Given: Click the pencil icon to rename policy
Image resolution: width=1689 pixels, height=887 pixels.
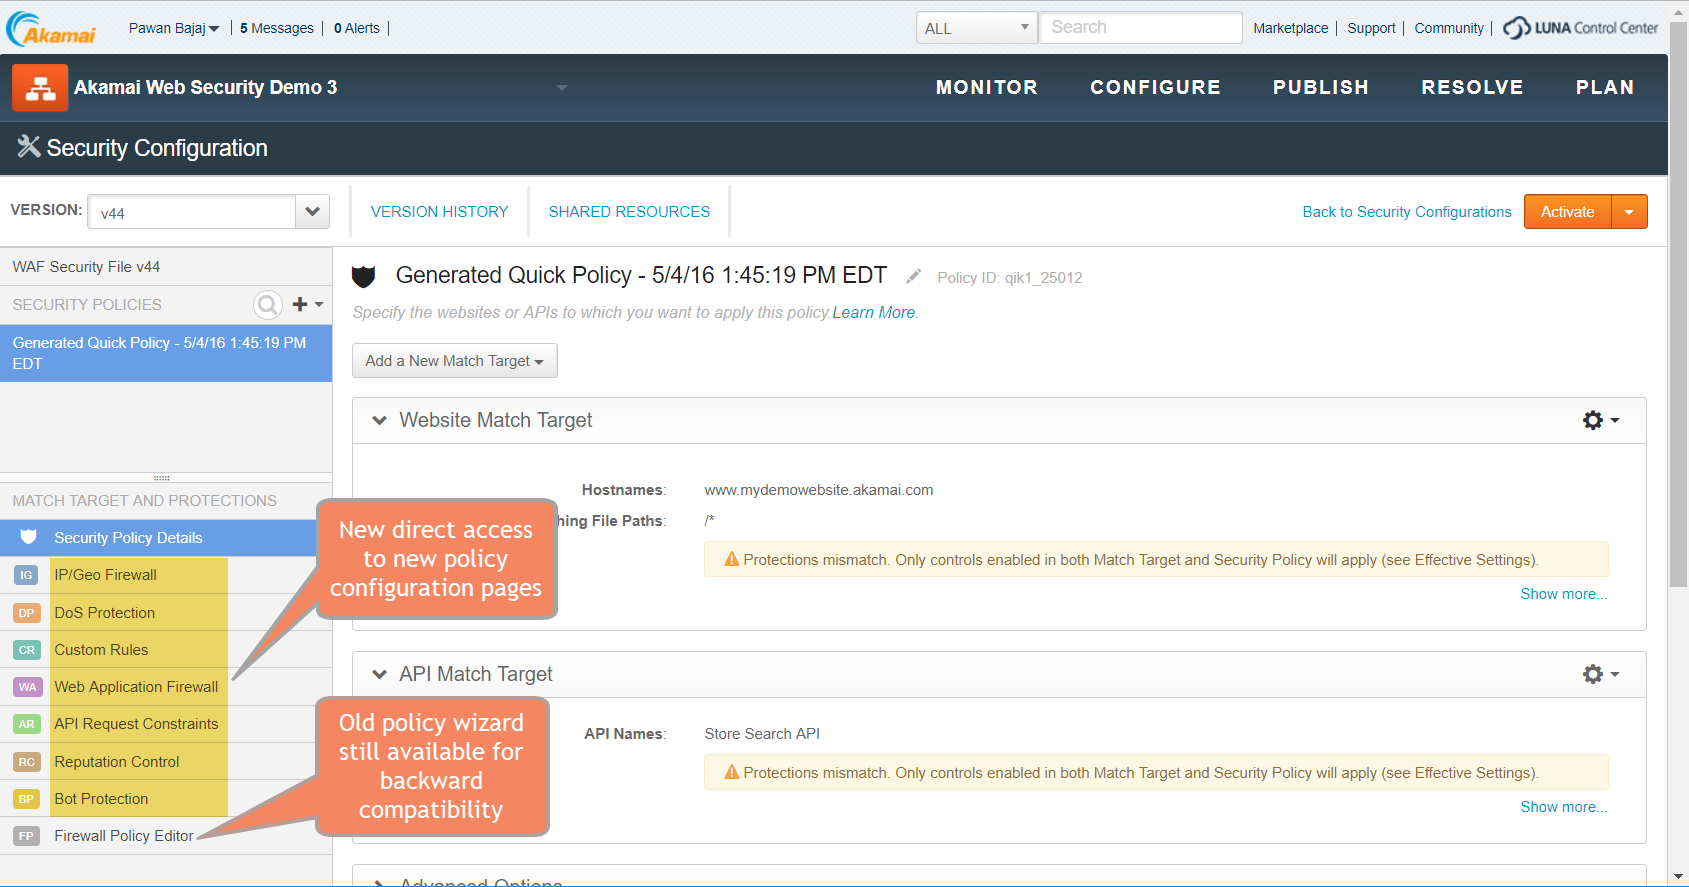Looking at the screenshot, I should [x=913, y=277].
